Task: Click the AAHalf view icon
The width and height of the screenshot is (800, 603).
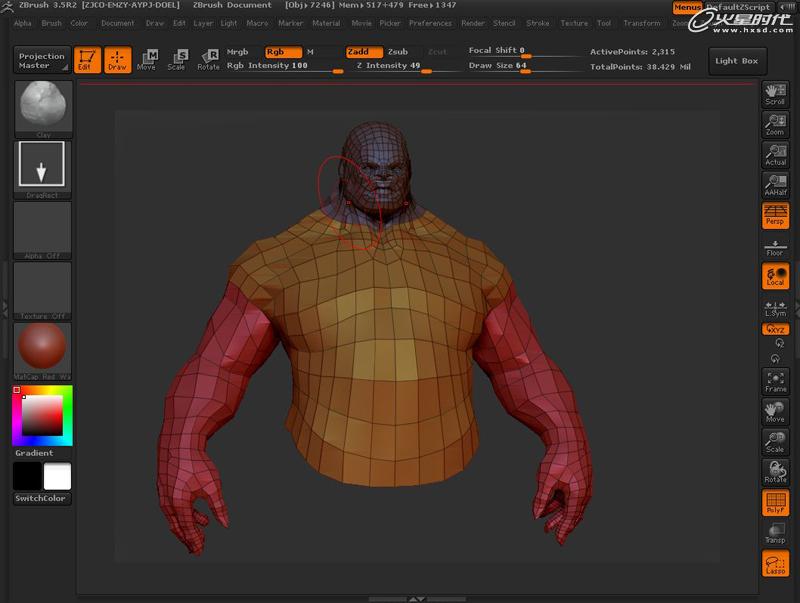Action: coord(775,184)
